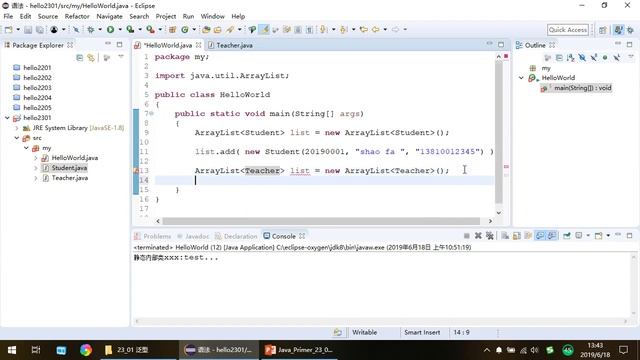Image resolution: width=640 pixels, height=360 pixels.
Task: Click the New wizard icon in toolbar
Action: (x=9, y=29)
